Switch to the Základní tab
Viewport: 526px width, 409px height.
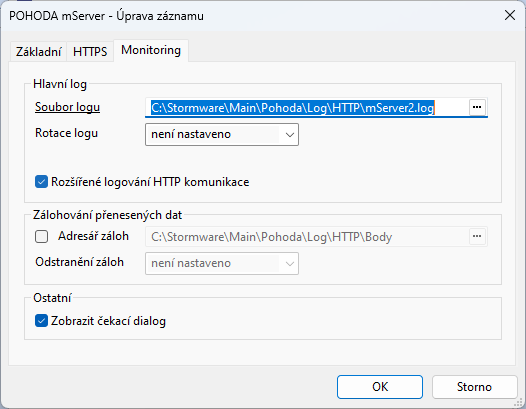39,52
